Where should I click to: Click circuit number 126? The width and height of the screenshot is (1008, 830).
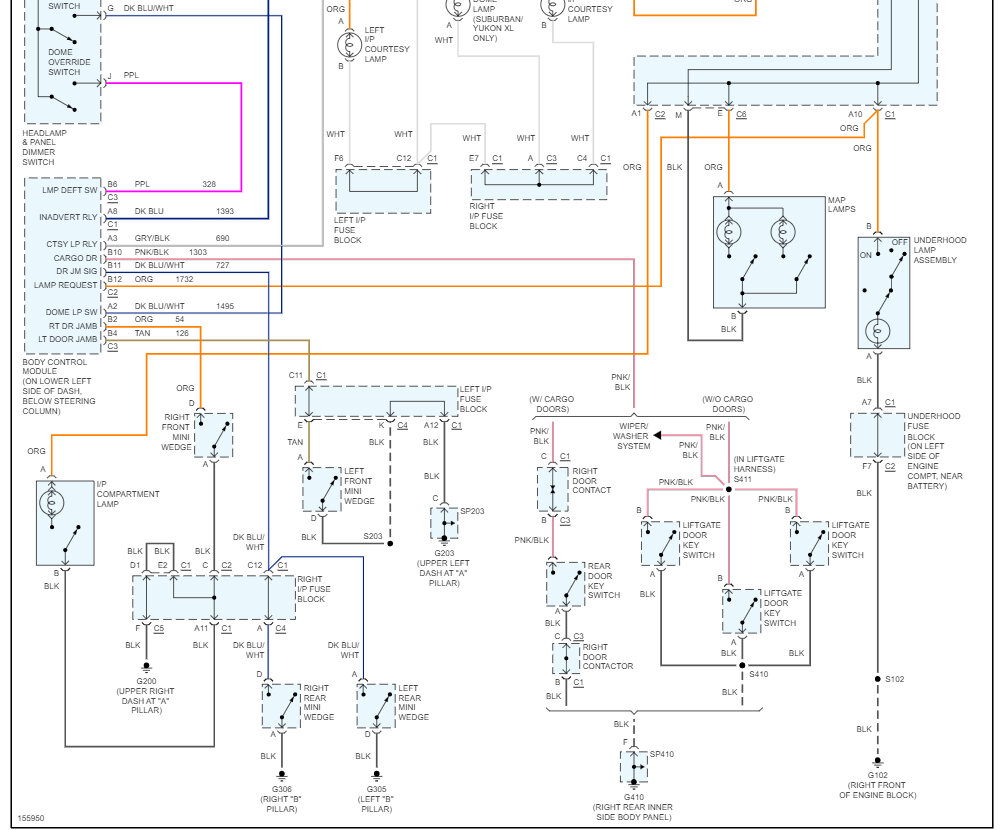pyautogui.click(x=182, y=333)
